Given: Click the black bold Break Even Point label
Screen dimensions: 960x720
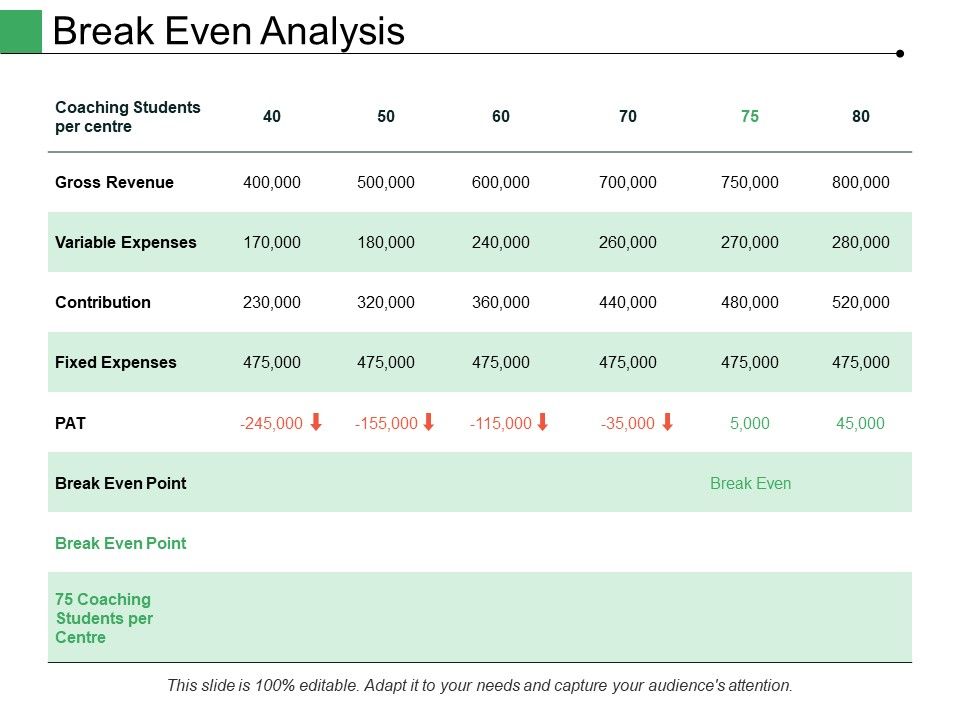Looking at the screenshot, I should pos(121,483).
